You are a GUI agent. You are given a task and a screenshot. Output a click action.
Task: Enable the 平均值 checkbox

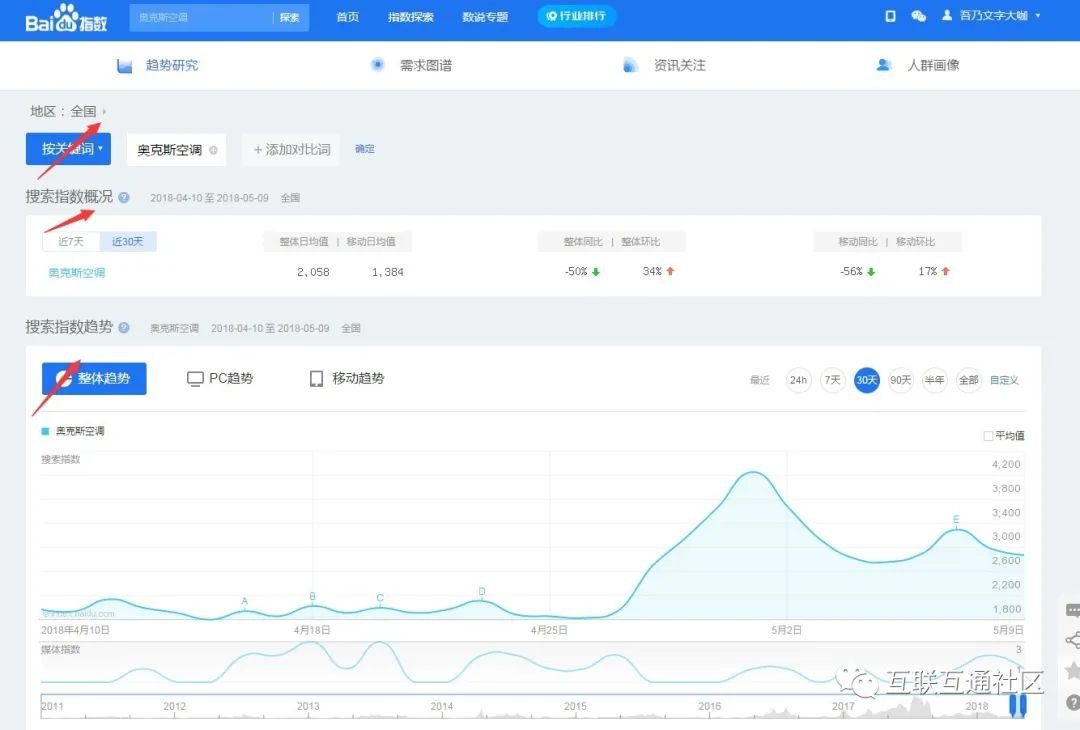pos(988,436)
